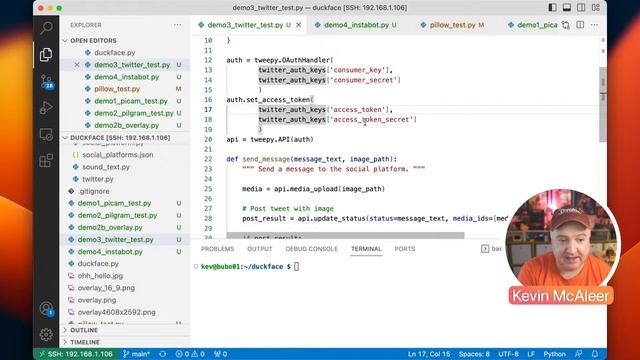Open the Accounts menu icon
Image resolution: width=640 pixels, height=360 pixels.
coord(46,309)
